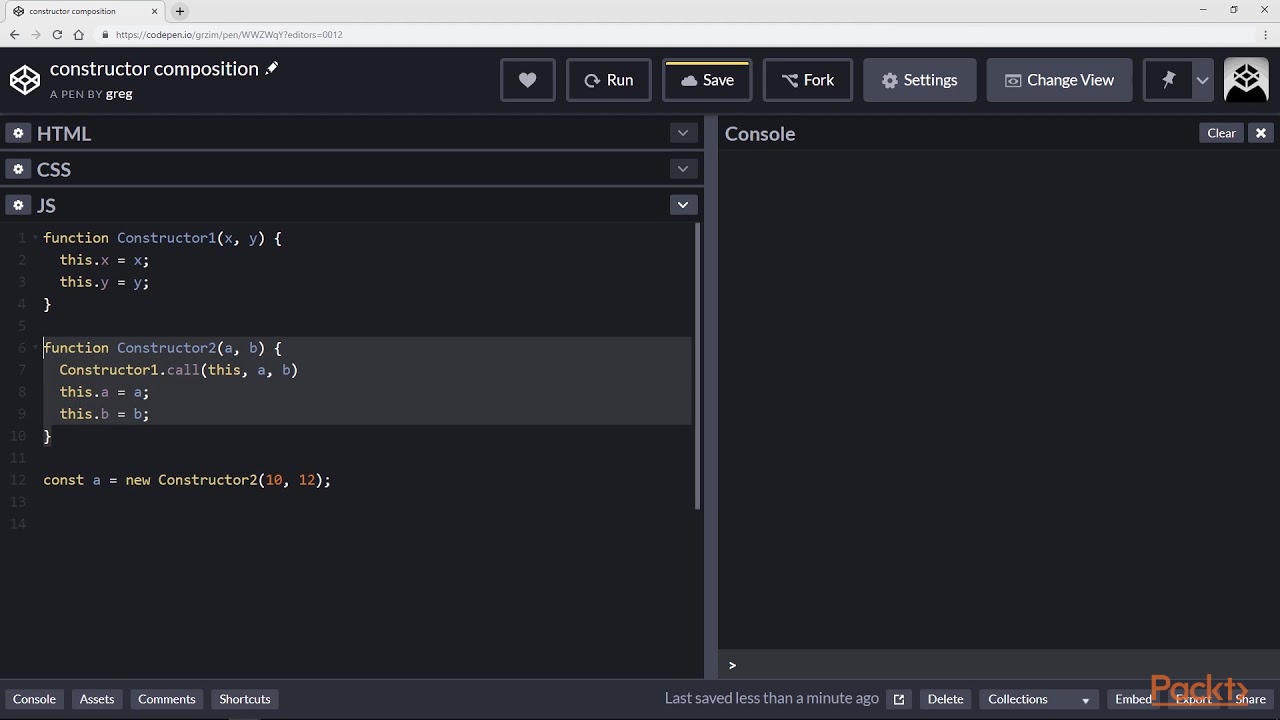
Task: Run the pen
Action: tap(608, 80)
